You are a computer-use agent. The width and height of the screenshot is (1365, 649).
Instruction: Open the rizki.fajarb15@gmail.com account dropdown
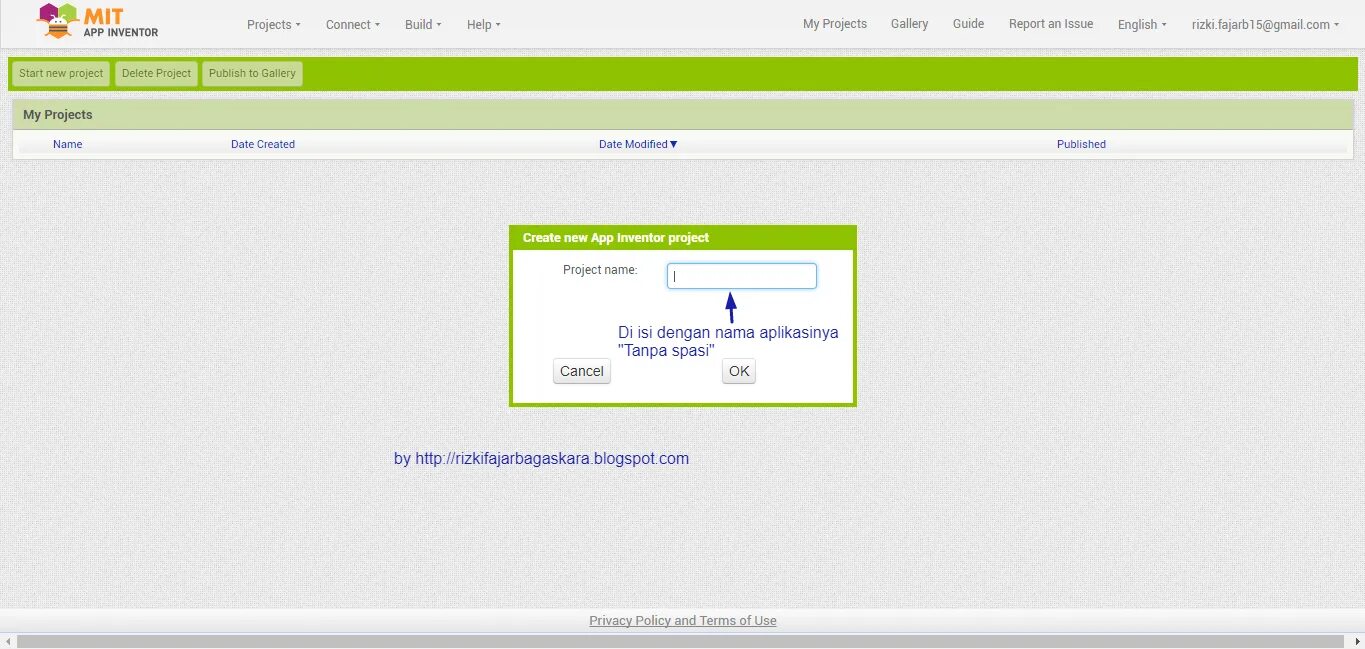click(x=1265, y=24)
